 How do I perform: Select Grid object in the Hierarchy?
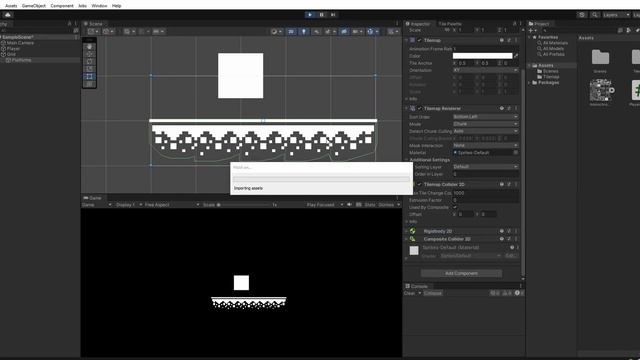click(11, 54)
